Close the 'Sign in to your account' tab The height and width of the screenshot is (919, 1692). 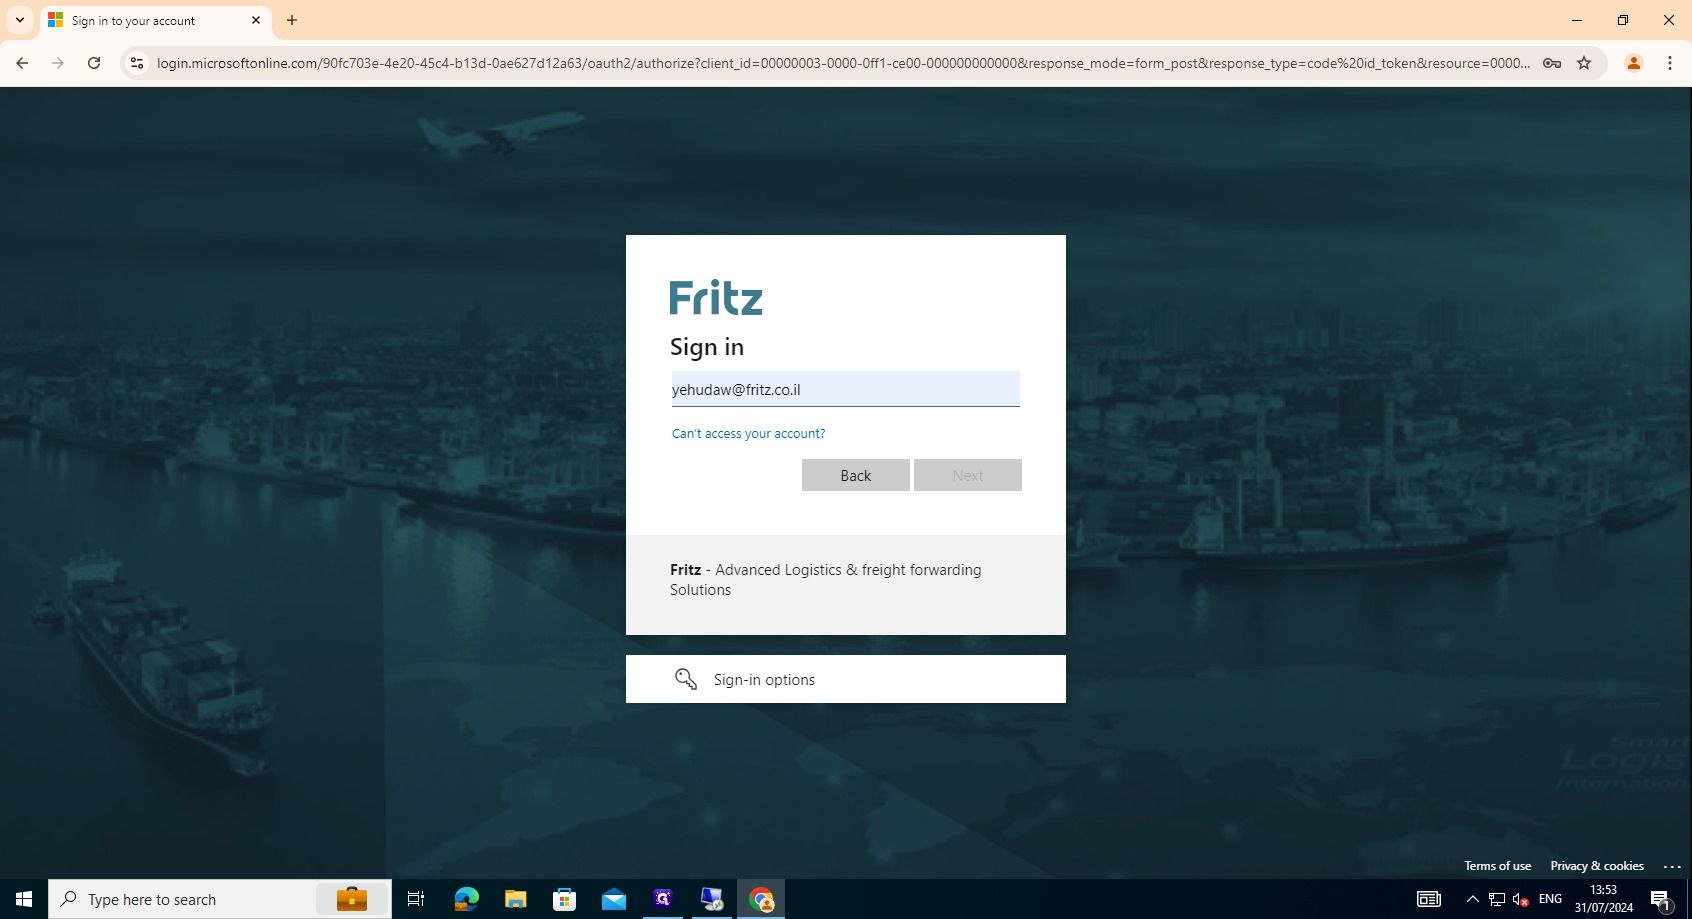click(256, 20)
